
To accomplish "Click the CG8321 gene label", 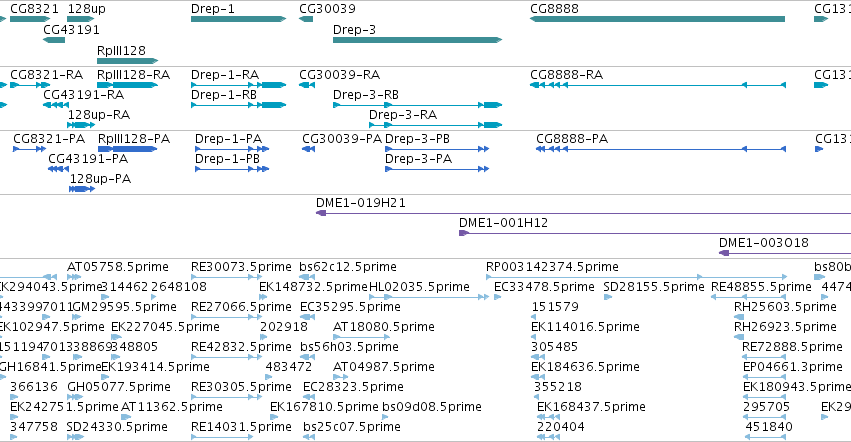I will coord(34,9).
